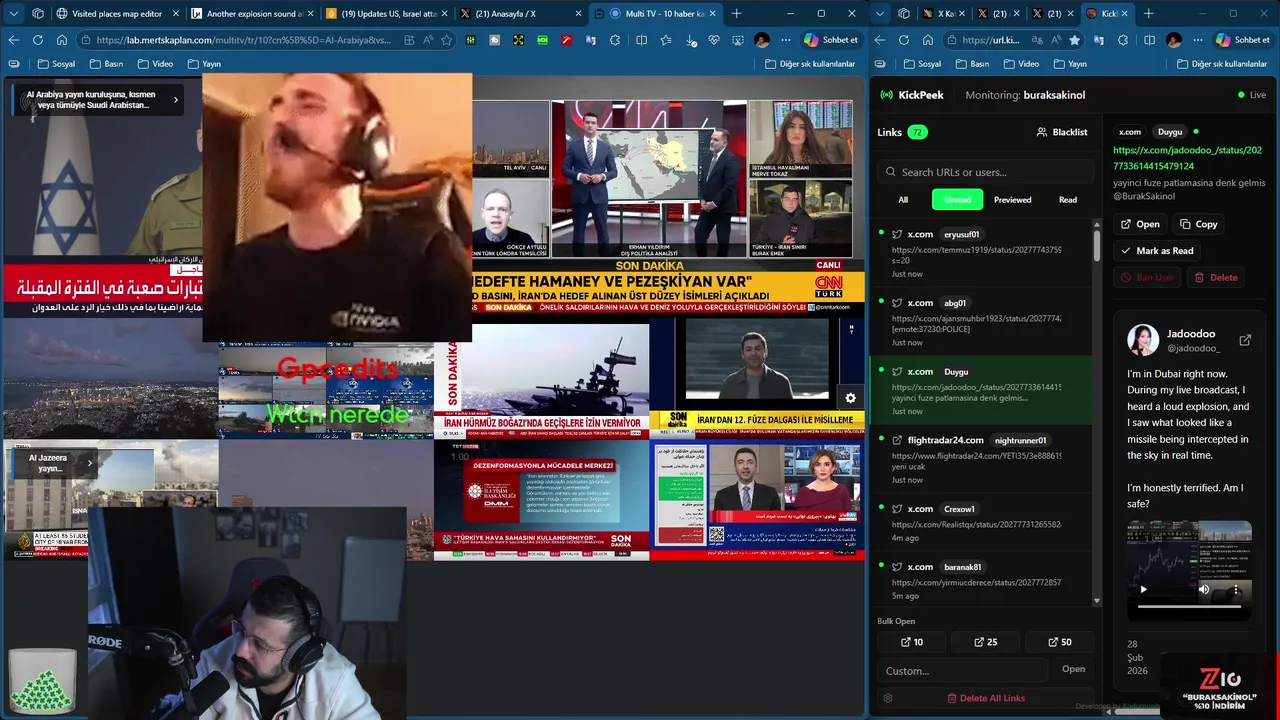The image size is (1280, 720).
Task: Expand the Al Arabiya channel info chevron
Action: 176,99
